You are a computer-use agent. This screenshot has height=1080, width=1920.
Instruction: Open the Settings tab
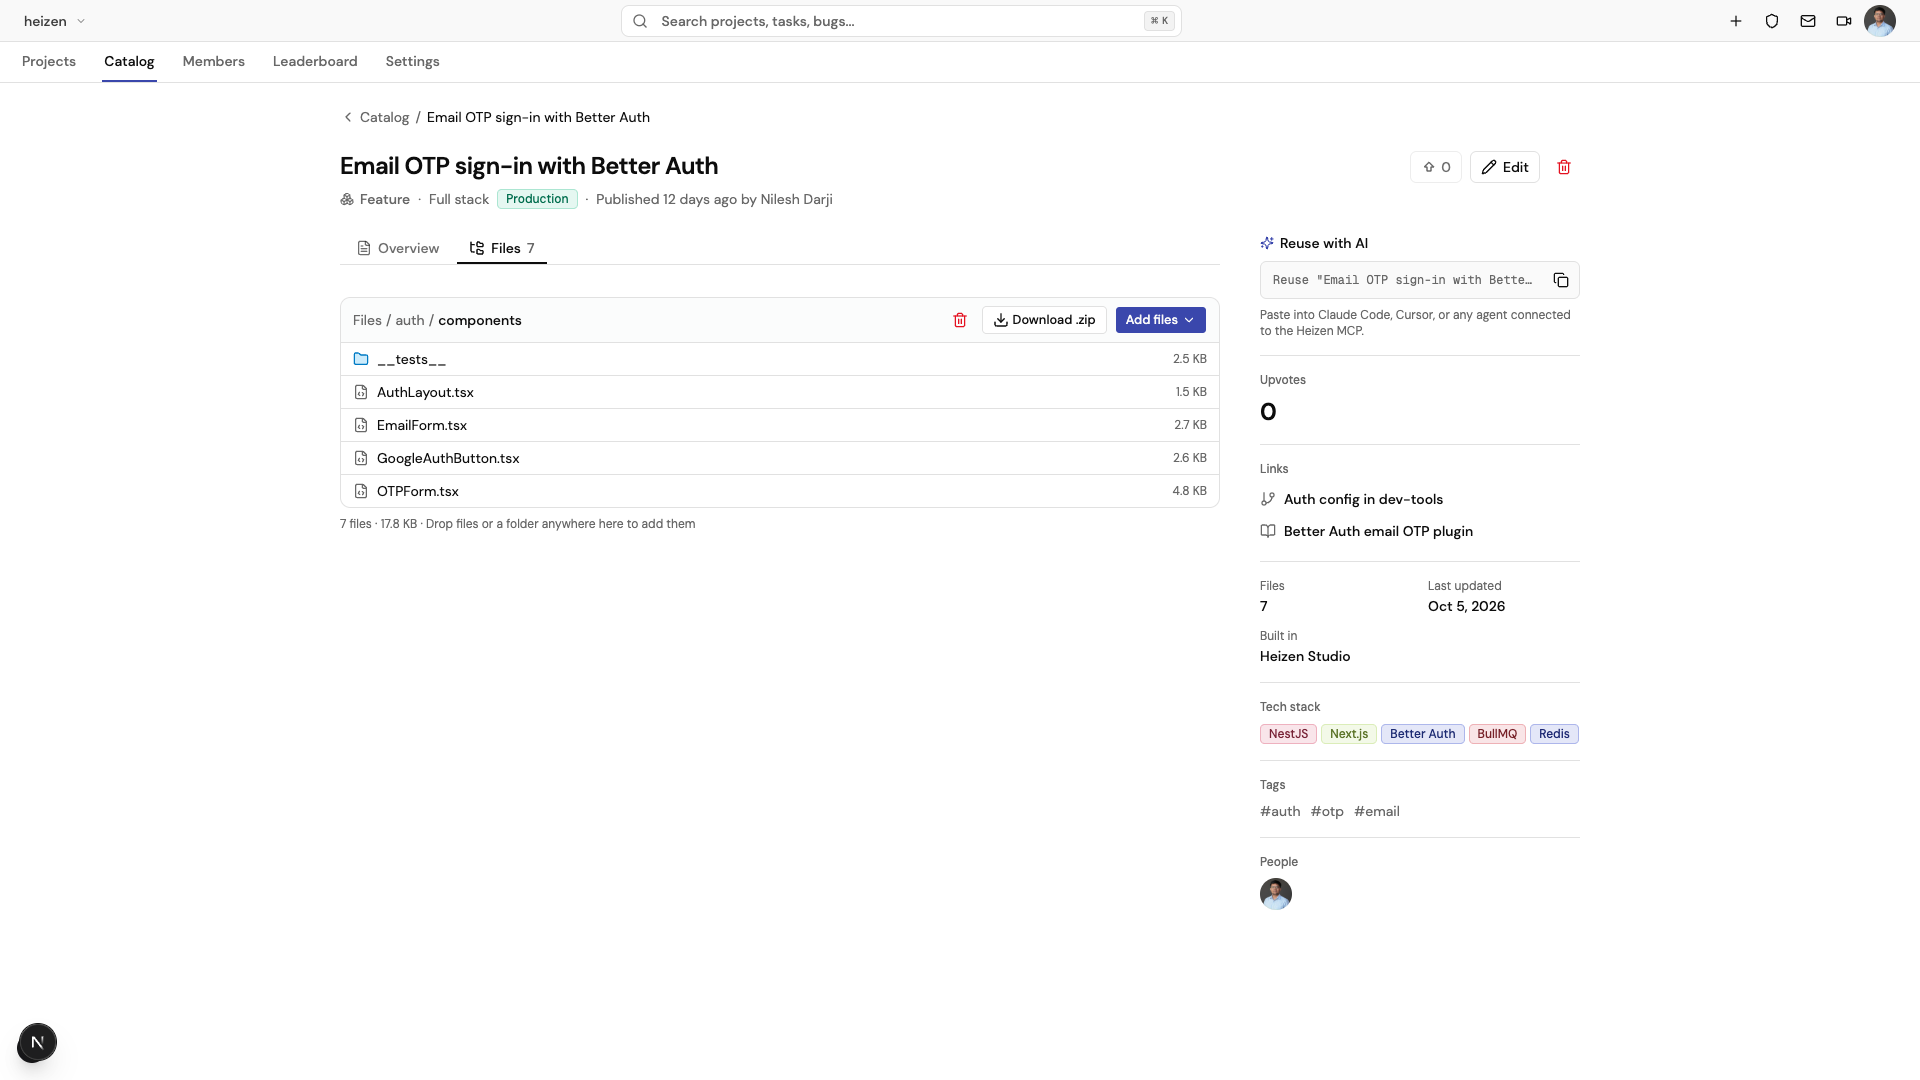point(412,61)
